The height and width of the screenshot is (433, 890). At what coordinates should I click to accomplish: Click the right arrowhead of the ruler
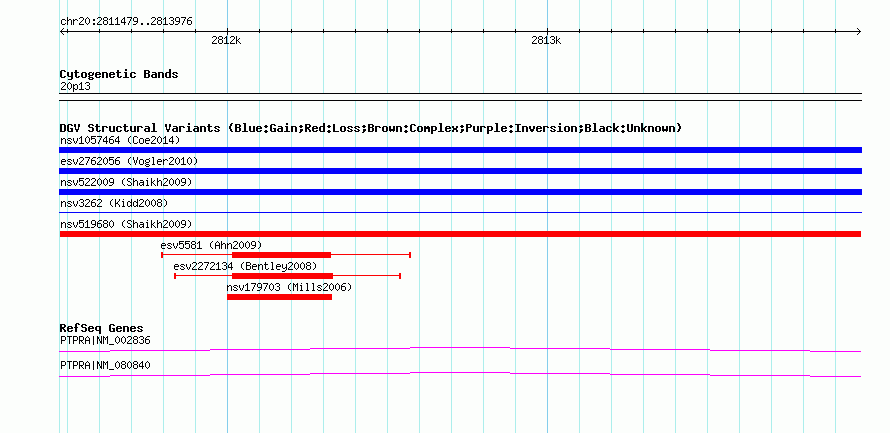click(859, 32)
